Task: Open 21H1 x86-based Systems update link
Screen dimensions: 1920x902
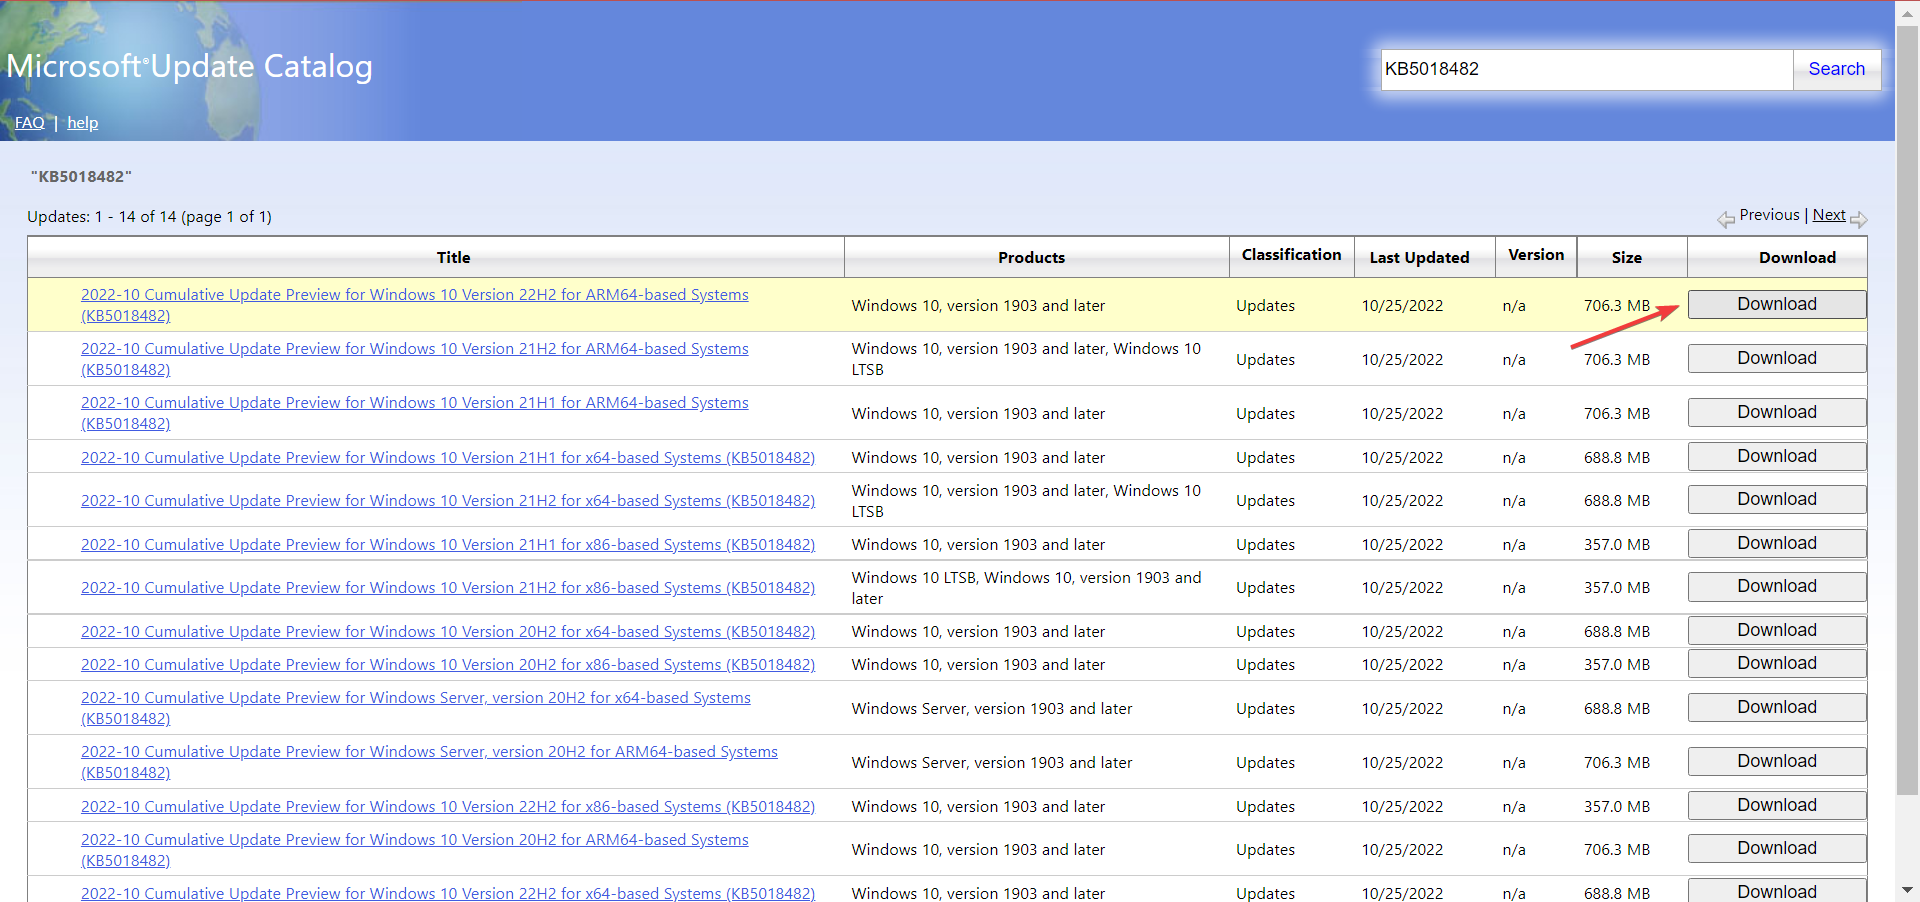Action: click(x=447, y=545)
